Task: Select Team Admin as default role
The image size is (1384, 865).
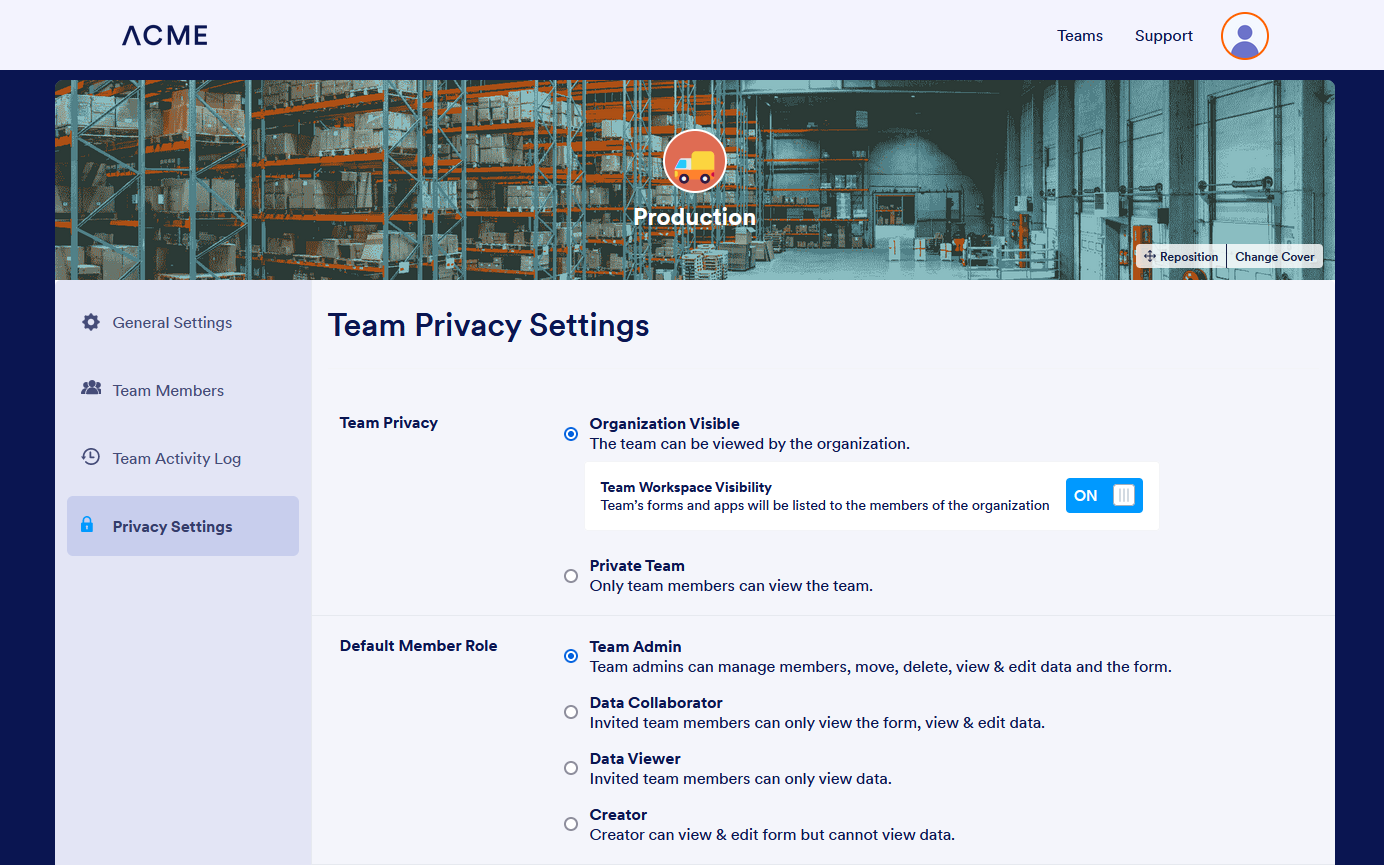Action: pos(571,656)
